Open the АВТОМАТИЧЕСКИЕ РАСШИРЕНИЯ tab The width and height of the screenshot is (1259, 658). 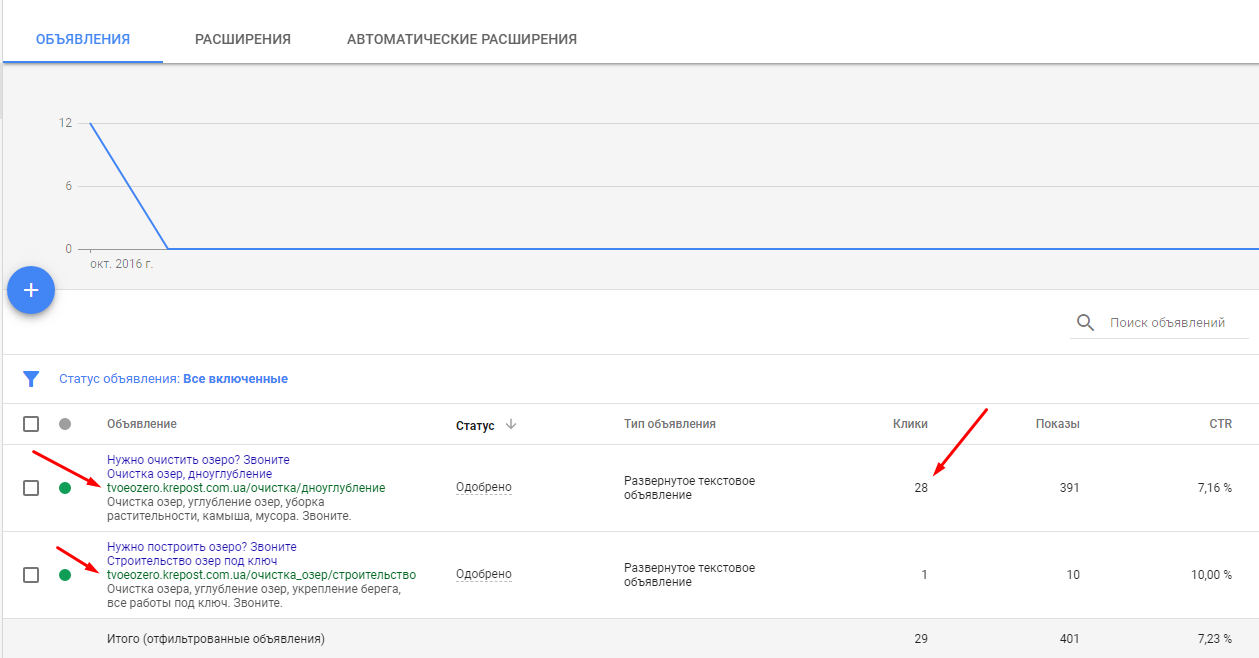click(462, 39)
